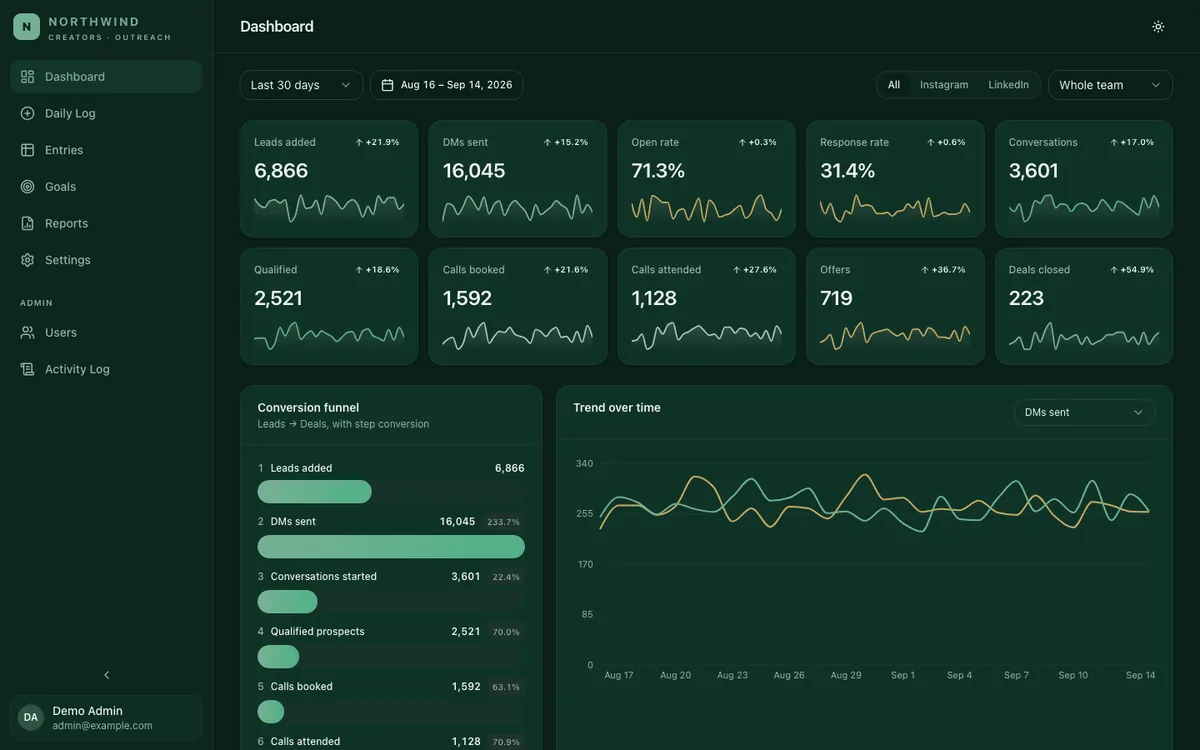Viewport: 1200px width, 750px height.
Task: Click the Calls booked 1,592 card
Action: click(518, 306)
